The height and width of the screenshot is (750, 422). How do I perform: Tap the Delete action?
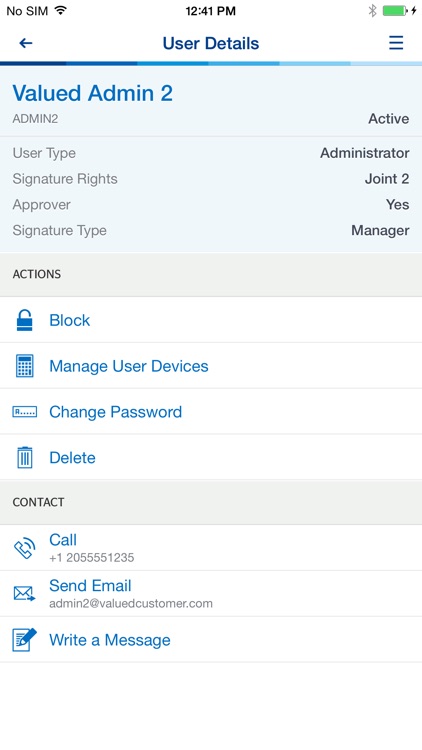(211, 458)
